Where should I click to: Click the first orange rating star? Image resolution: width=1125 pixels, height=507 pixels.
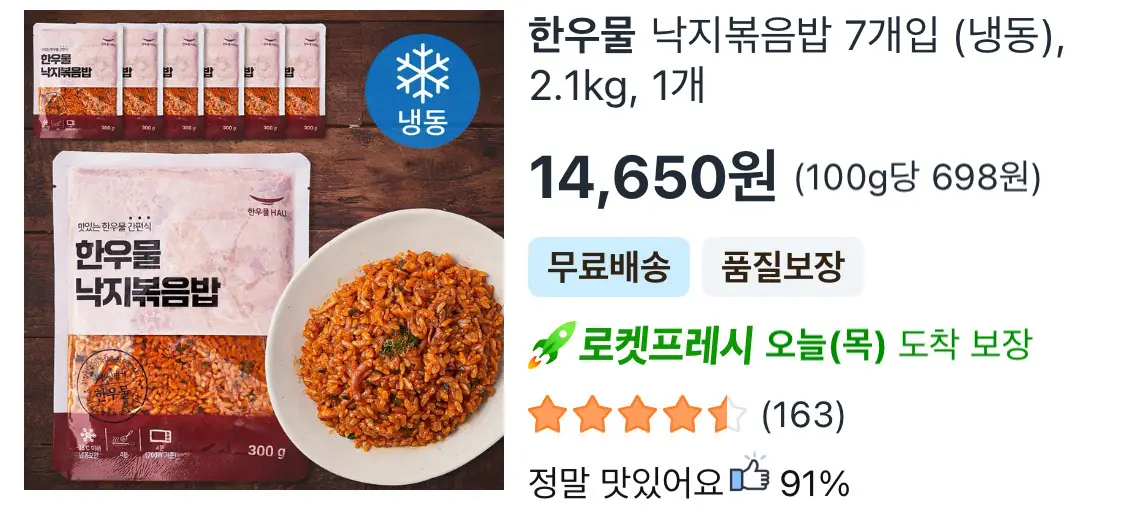[549, 415]
